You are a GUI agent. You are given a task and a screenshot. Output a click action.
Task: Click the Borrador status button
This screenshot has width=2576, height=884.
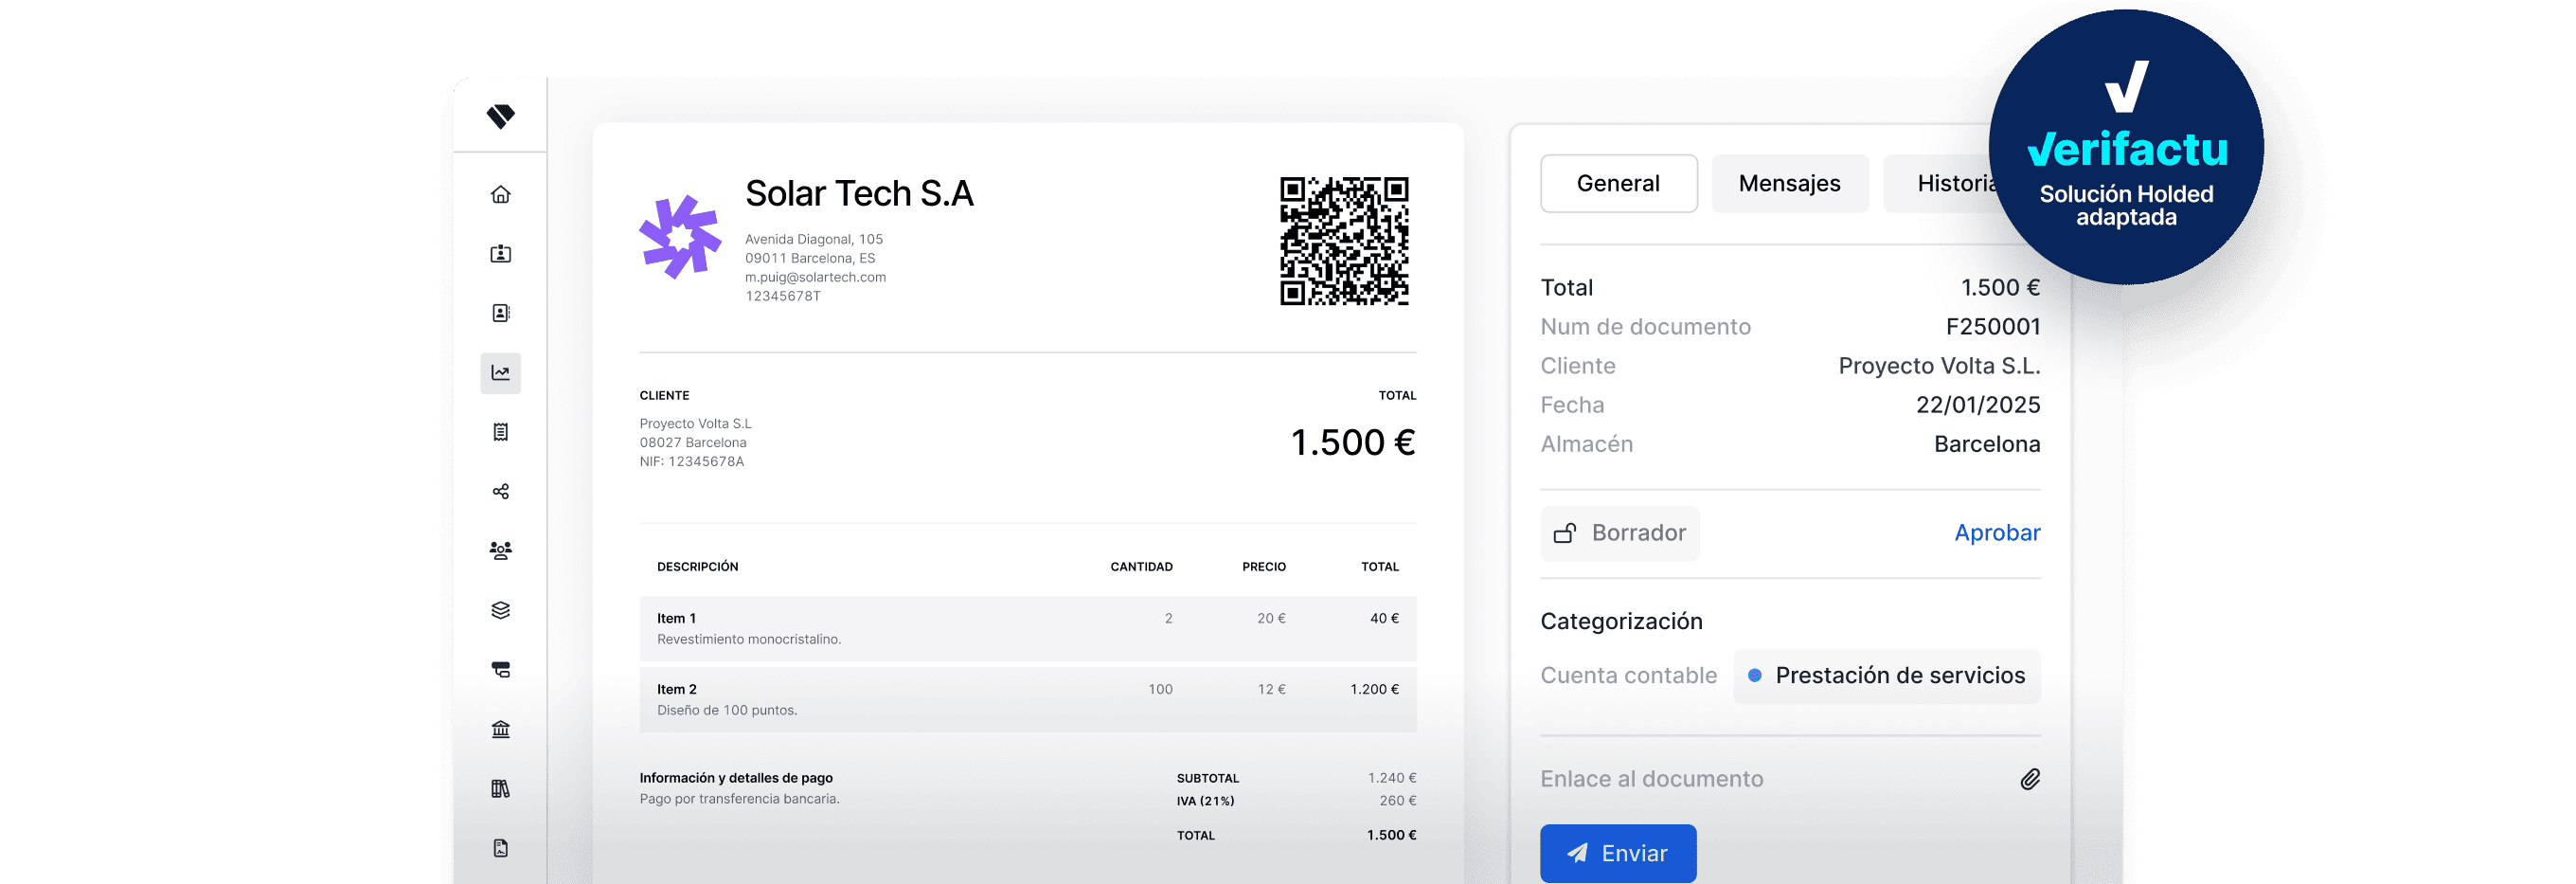tap(1619, 533)
